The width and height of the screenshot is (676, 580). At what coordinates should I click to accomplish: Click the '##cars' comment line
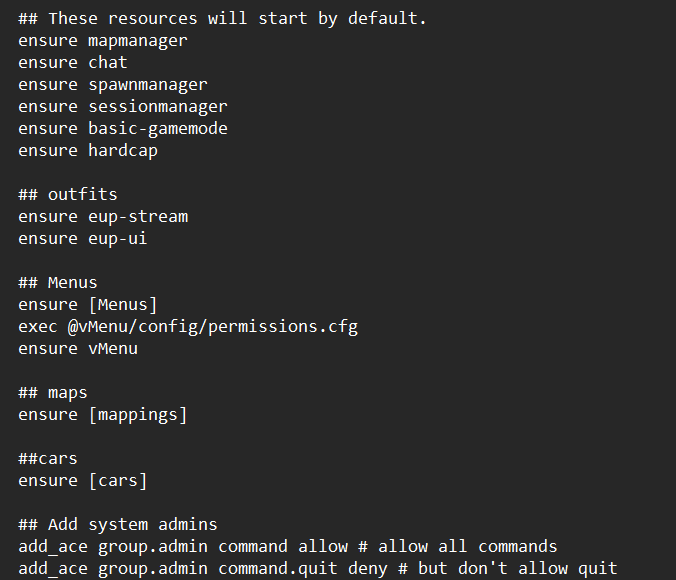47,459
